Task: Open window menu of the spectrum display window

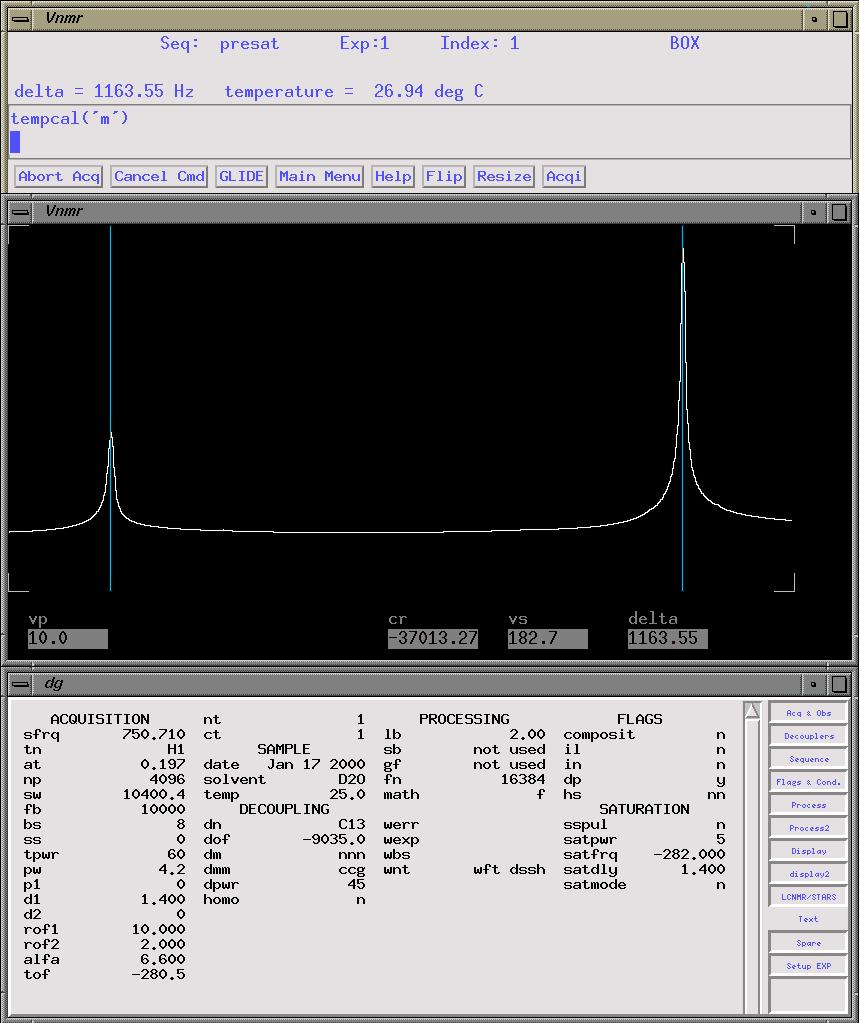Action: point(20,212)
